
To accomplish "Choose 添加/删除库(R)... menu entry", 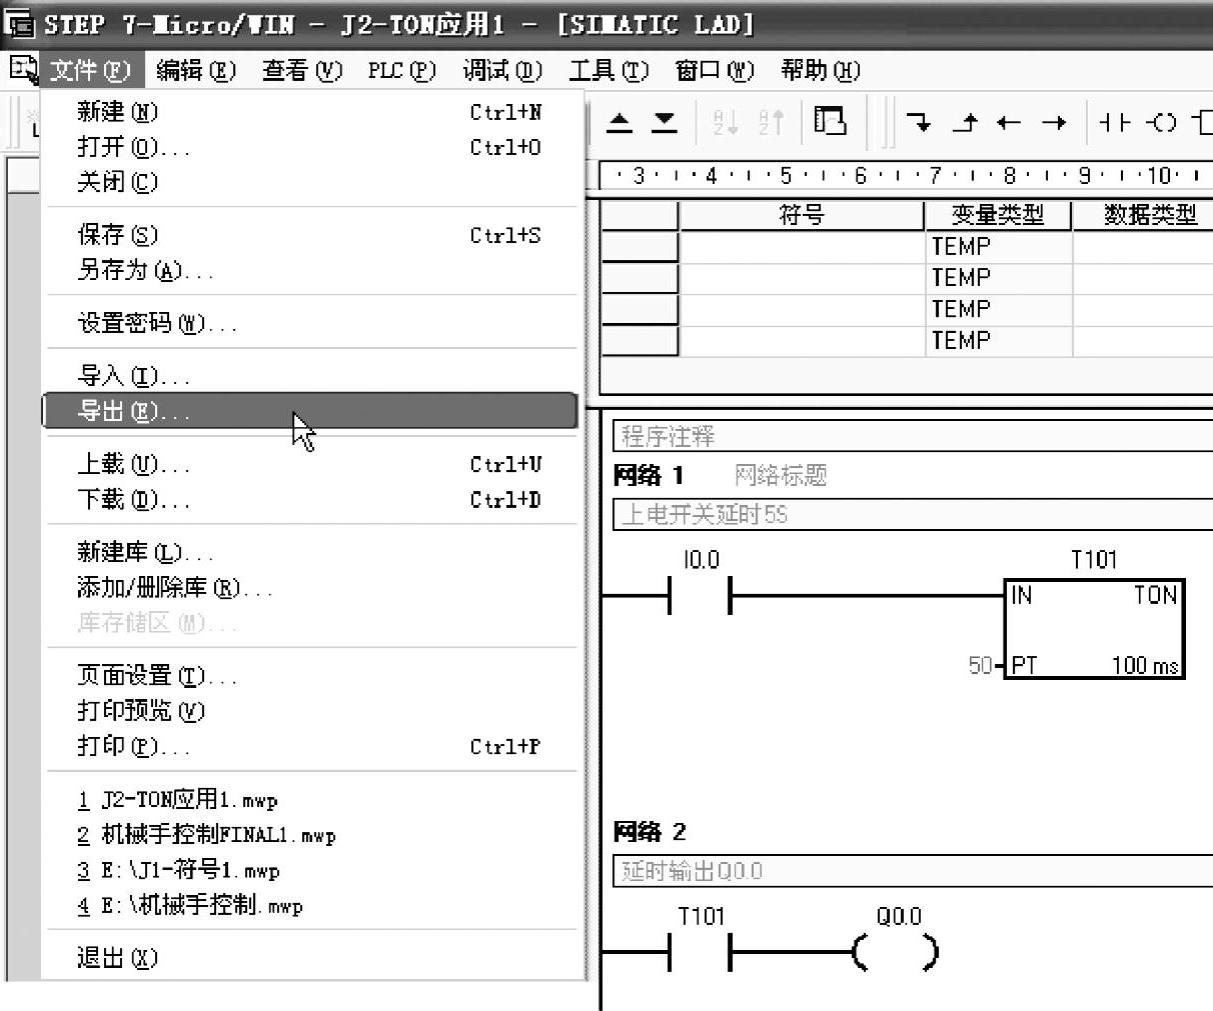I will pos(311,587).
